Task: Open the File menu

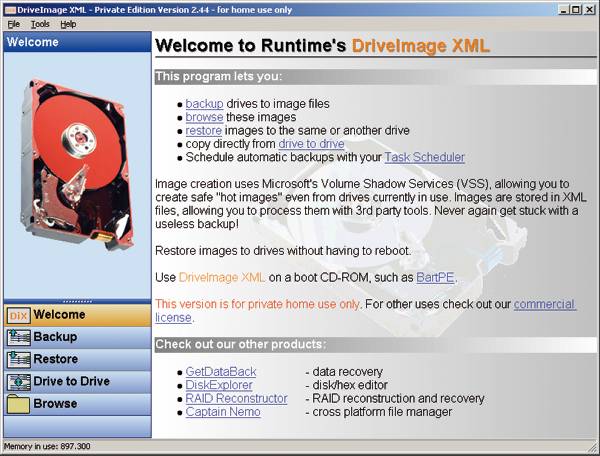Action: [13, 24]
